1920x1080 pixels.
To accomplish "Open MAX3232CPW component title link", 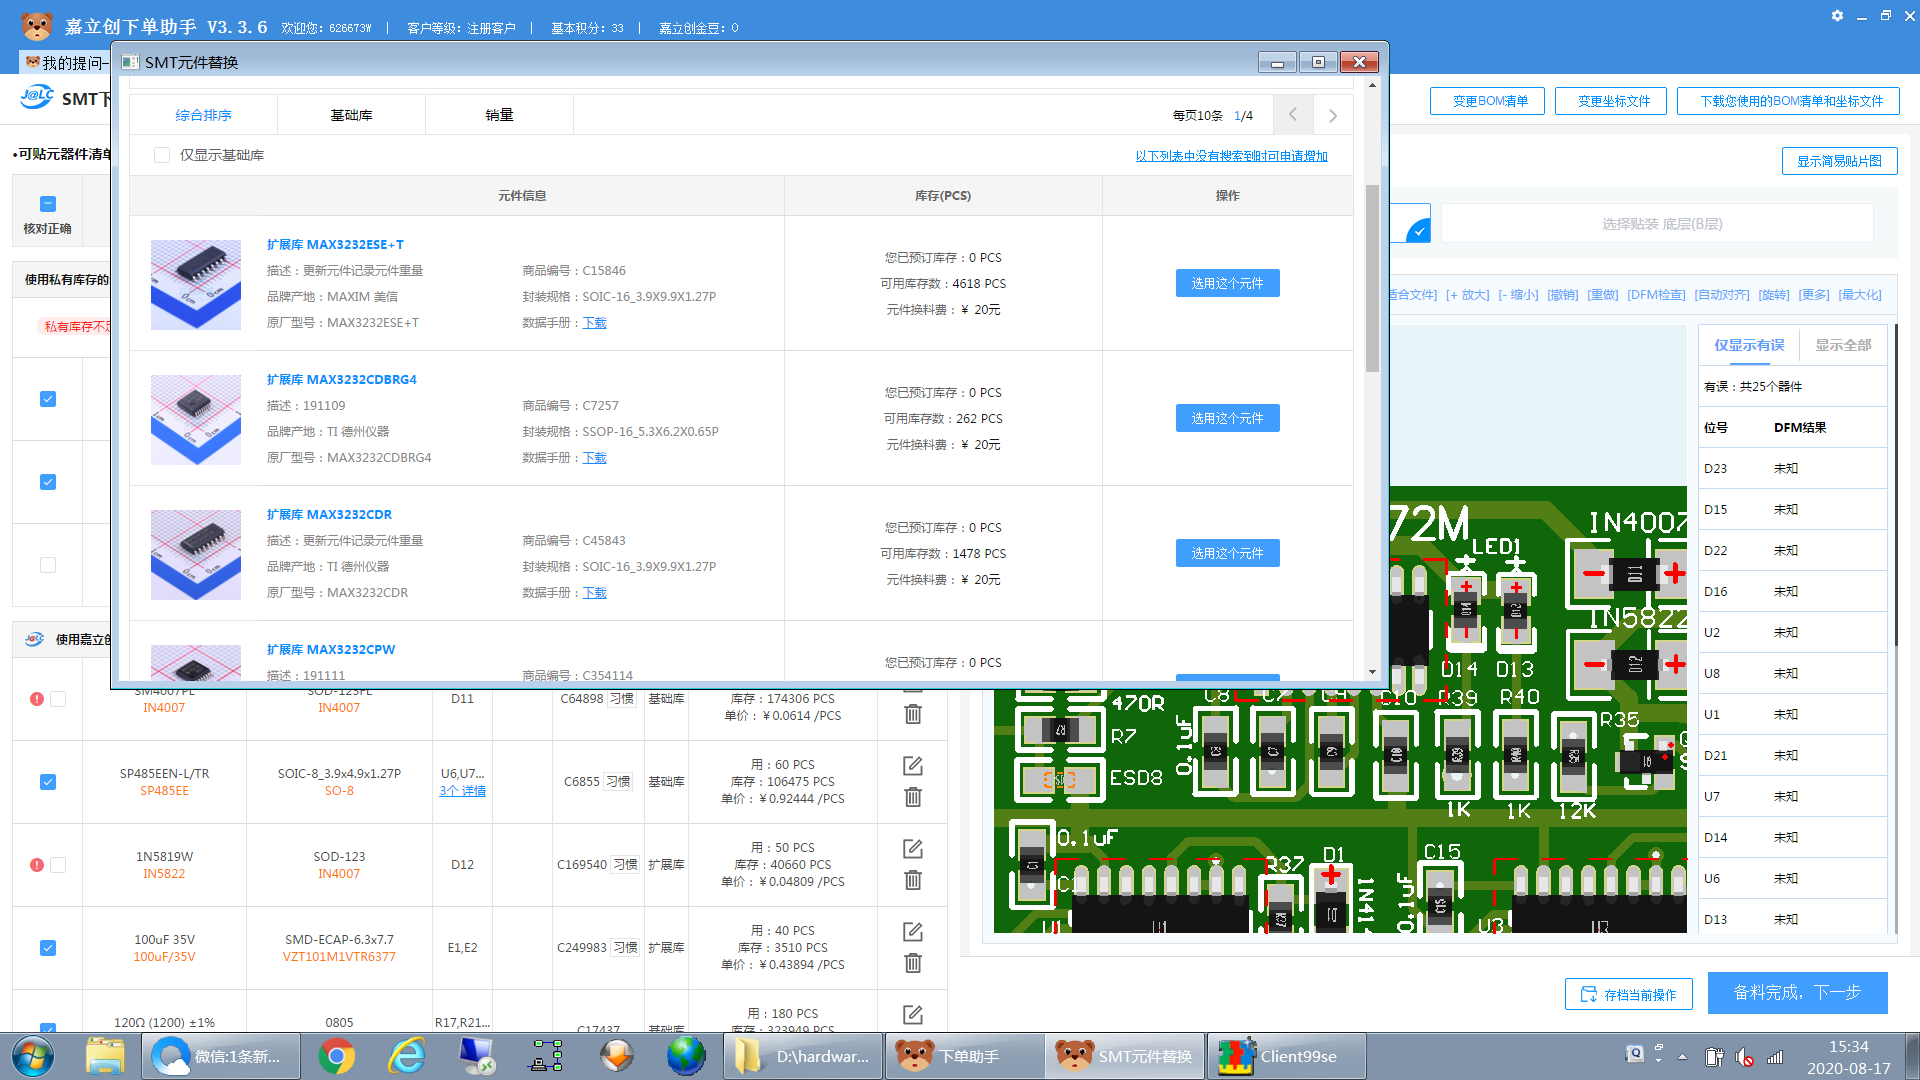I will pyautogui.click(x=330, y=650).
